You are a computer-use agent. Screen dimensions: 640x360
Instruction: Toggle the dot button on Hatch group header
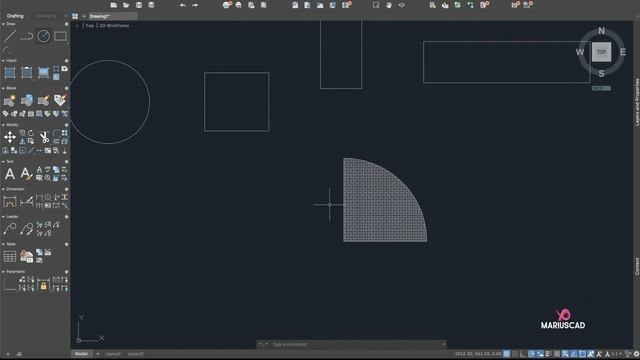point(67,61)
